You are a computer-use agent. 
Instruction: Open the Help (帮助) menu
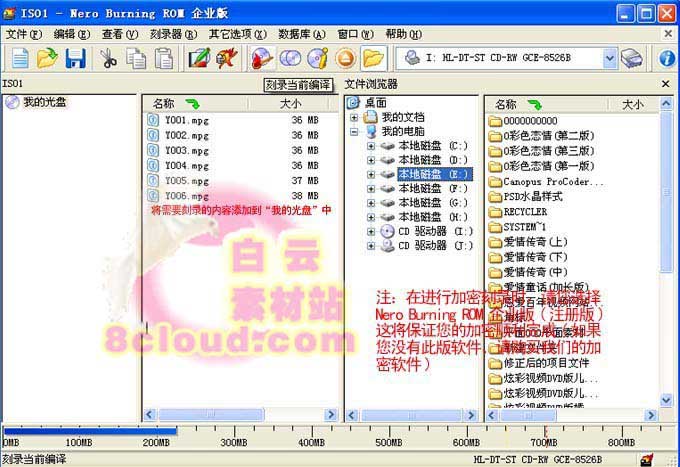pyautogui.click(x=403, y=34)
